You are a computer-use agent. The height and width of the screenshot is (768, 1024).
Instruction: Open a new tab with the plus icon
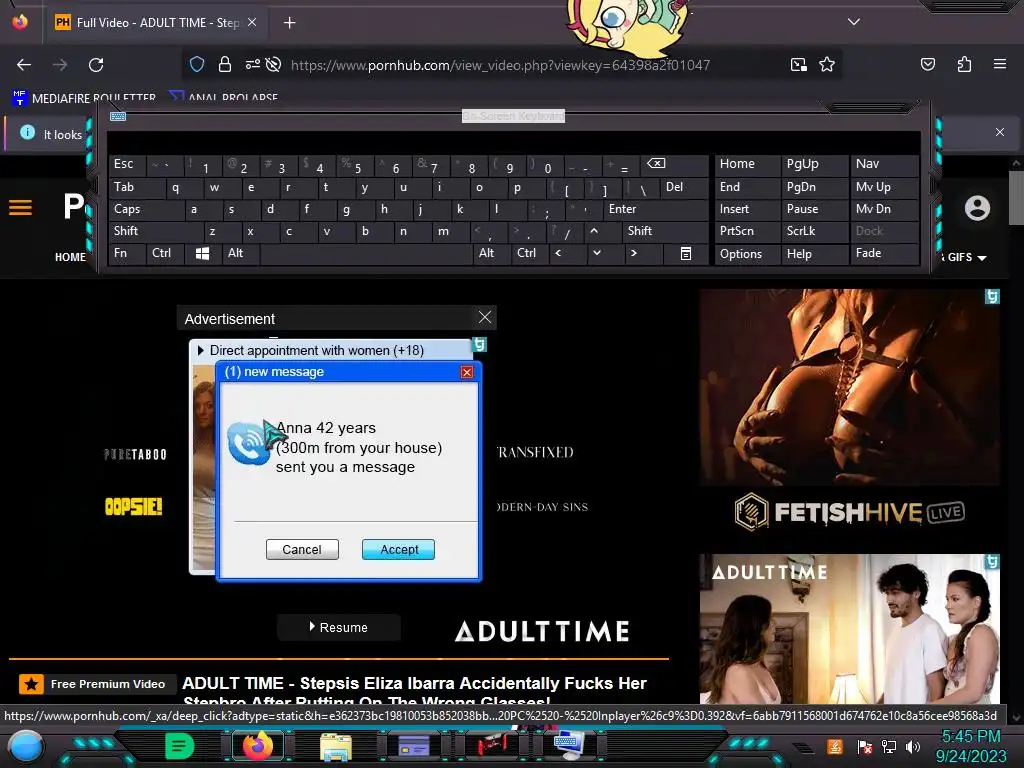click(289, 23)
